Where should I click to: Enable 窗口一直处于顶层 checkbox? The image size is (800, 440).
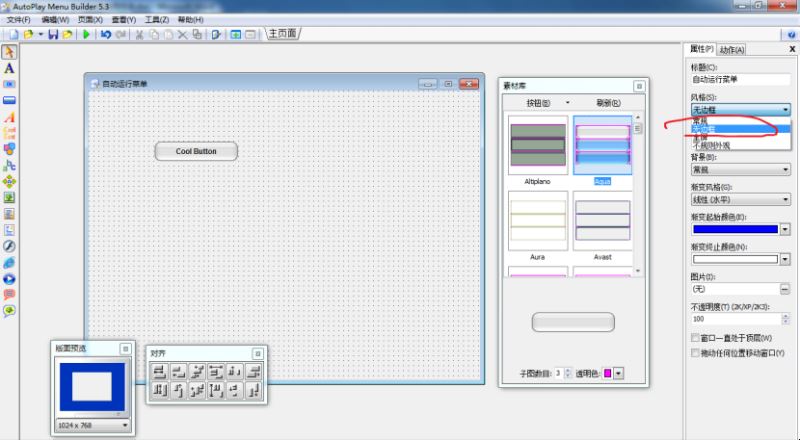[x=695, y=338]
